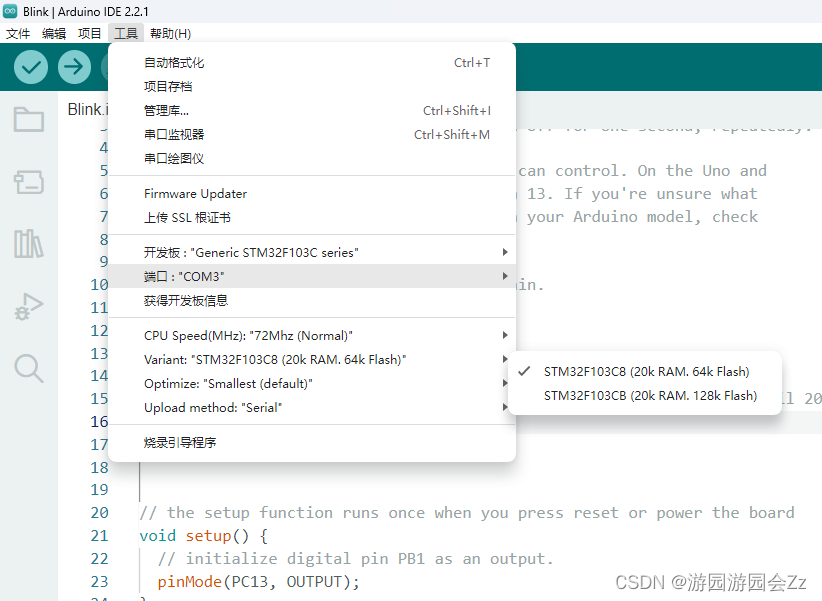This screenshot has width=822, height=601.
Task: Open the Sketchbook folder sidebar icon
Action: [29, 120]
